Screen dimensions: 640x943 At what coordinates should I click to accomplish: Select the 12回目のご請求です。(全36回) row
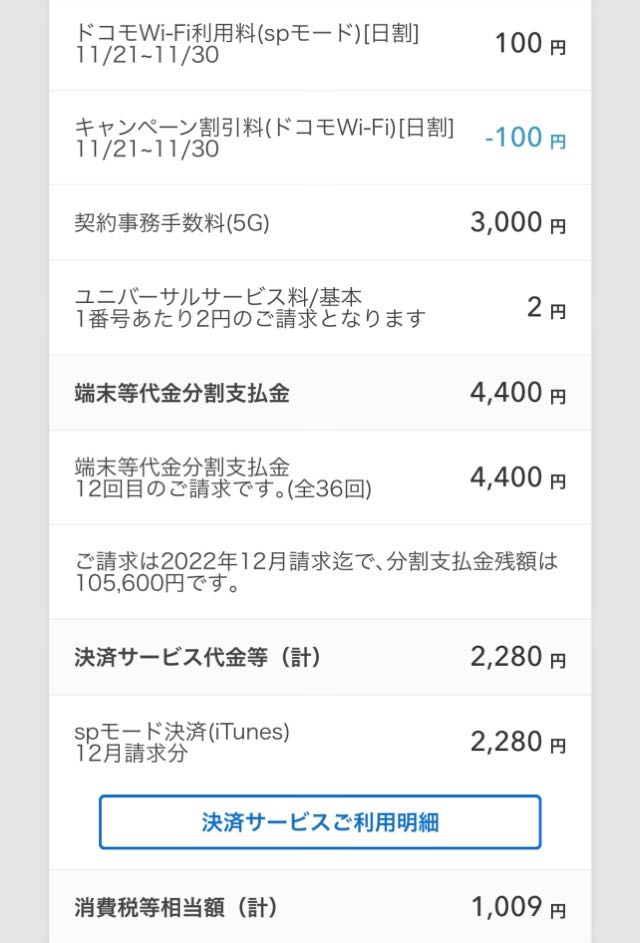pyautogui.click(x=320, y=478)
